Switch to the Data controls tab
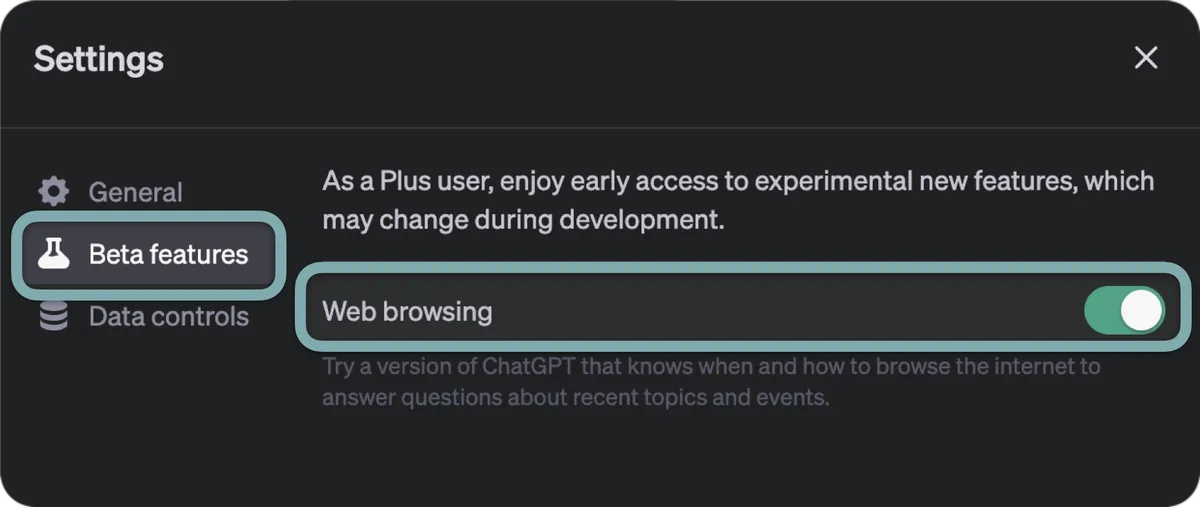The image size is (1200, 507). 168,317
